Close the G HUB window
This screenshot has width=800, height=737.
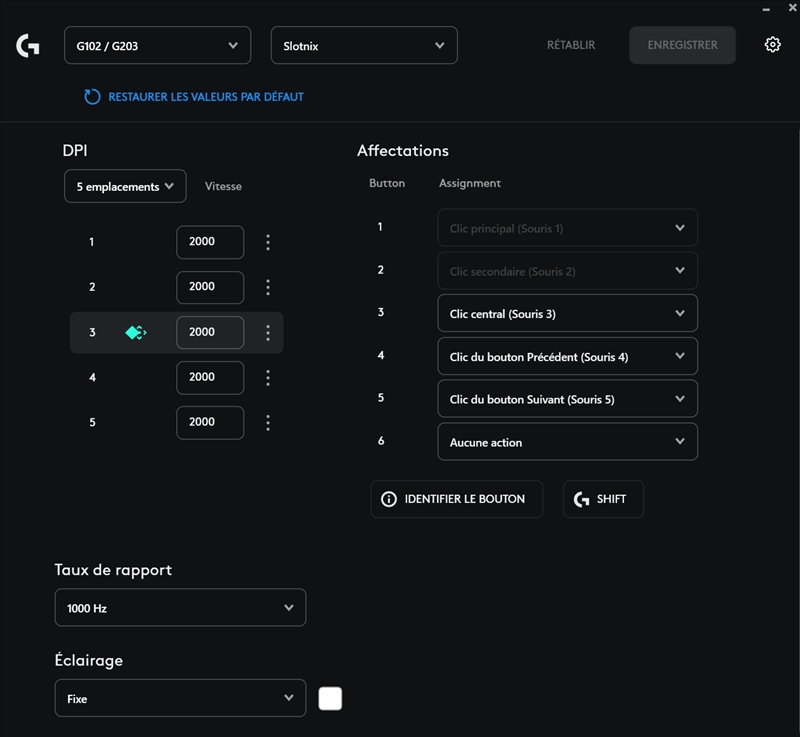[792, 8]
